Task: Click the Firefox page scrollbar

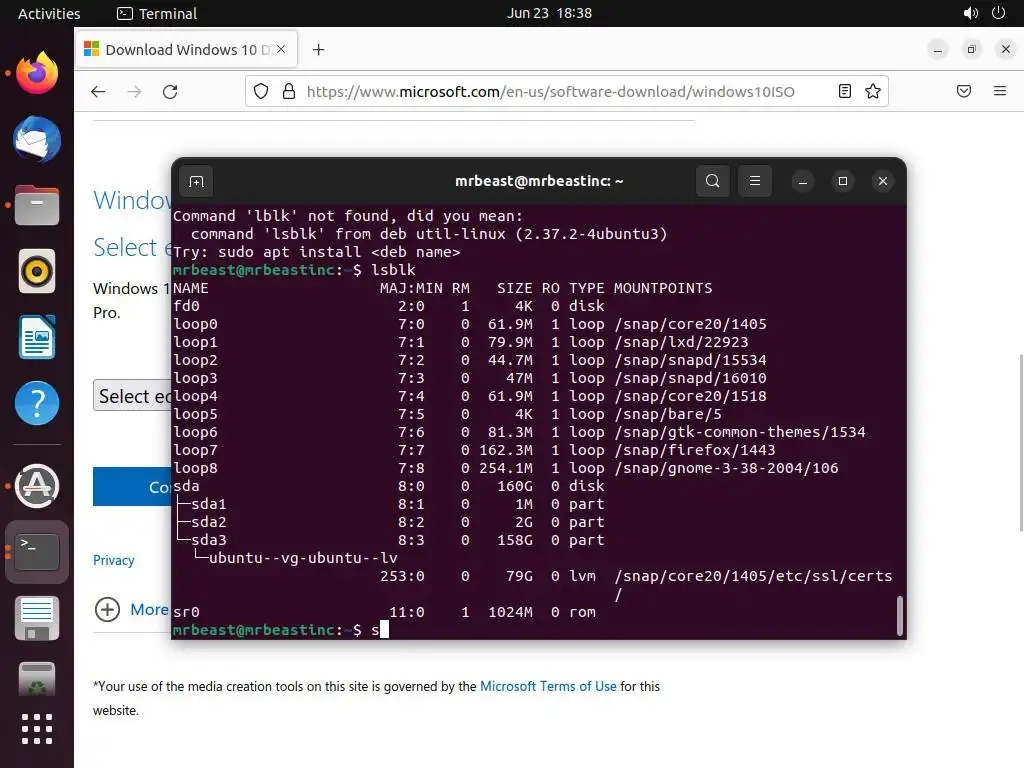Action: (x=1021, y=443)
